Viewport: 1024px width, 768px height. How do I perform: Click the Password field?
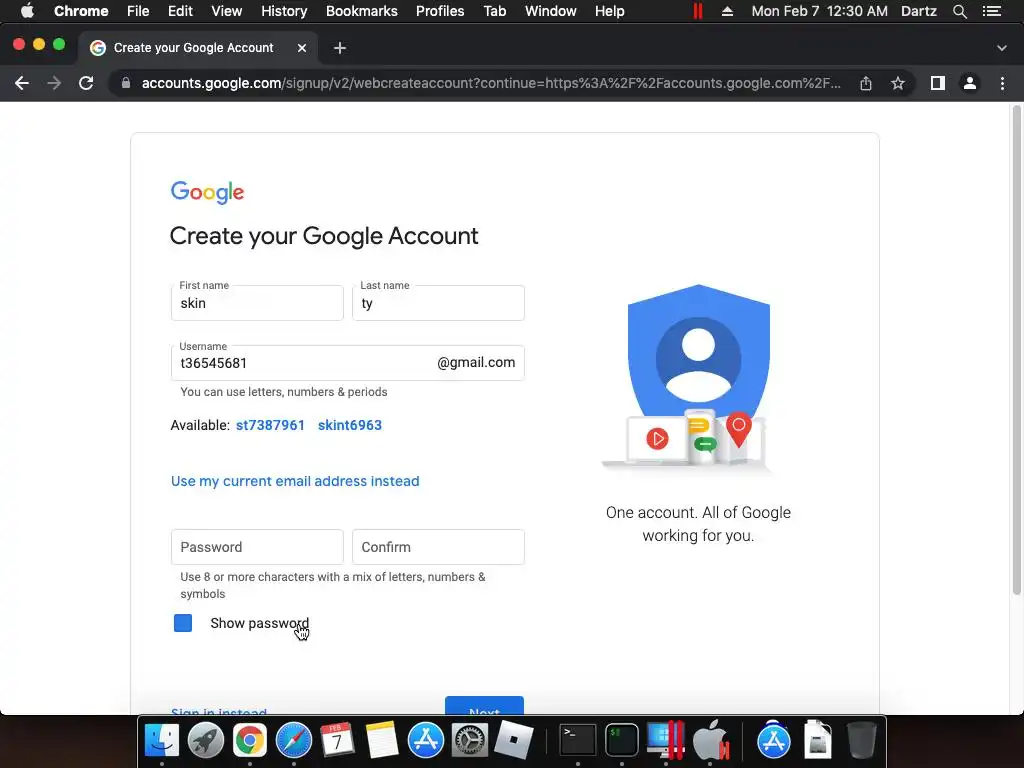[x=257, y=547]
